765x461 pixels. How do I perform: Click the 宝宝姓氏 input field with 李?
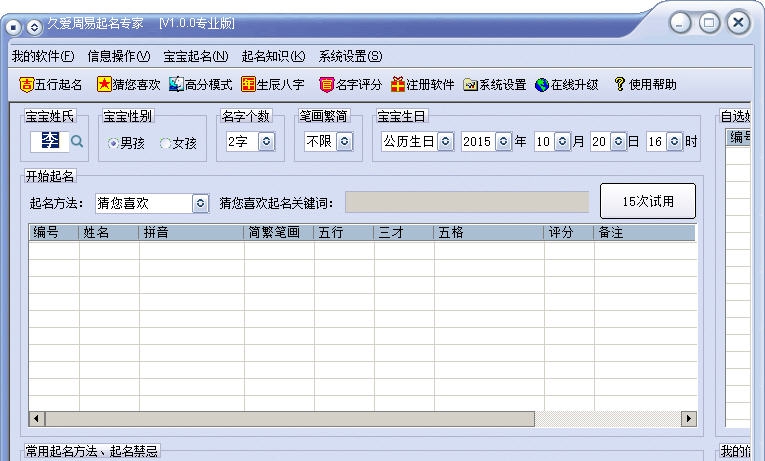pyautogui.click(x=50, y=141)
